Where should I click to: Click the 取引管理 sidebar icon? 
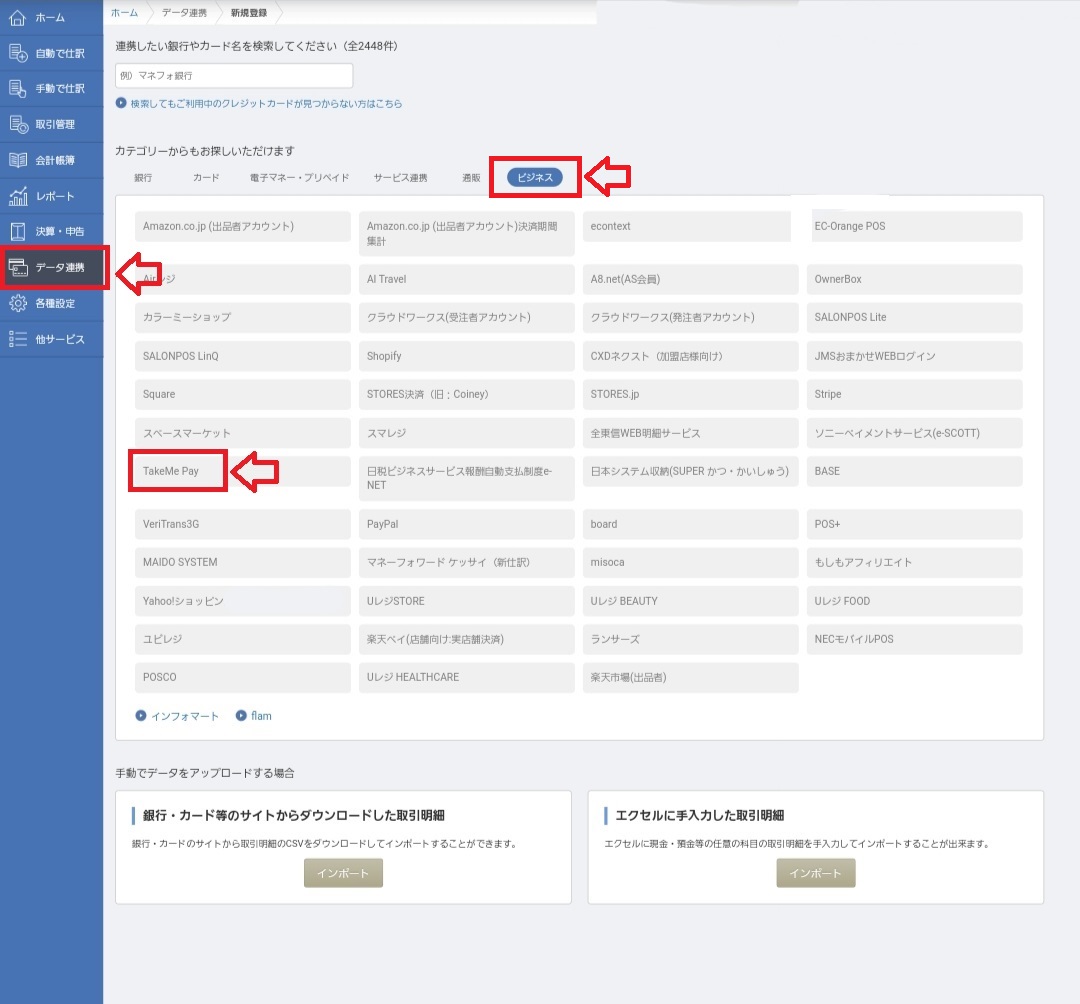pyautogui.click(x=18, y=124)
